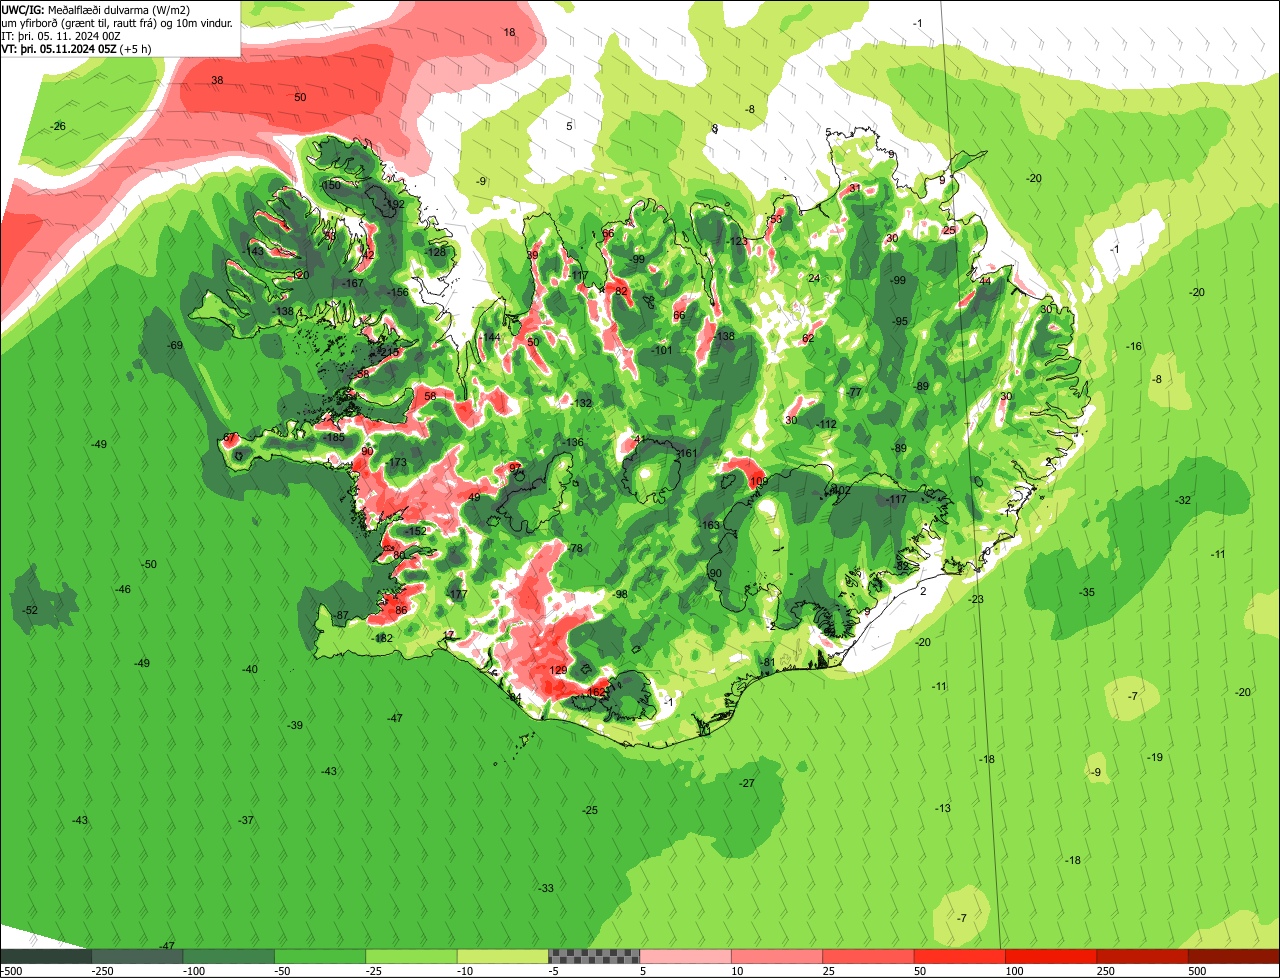Click the subtitle line mentioning "10m vindur"

click(x=118, y=22)
